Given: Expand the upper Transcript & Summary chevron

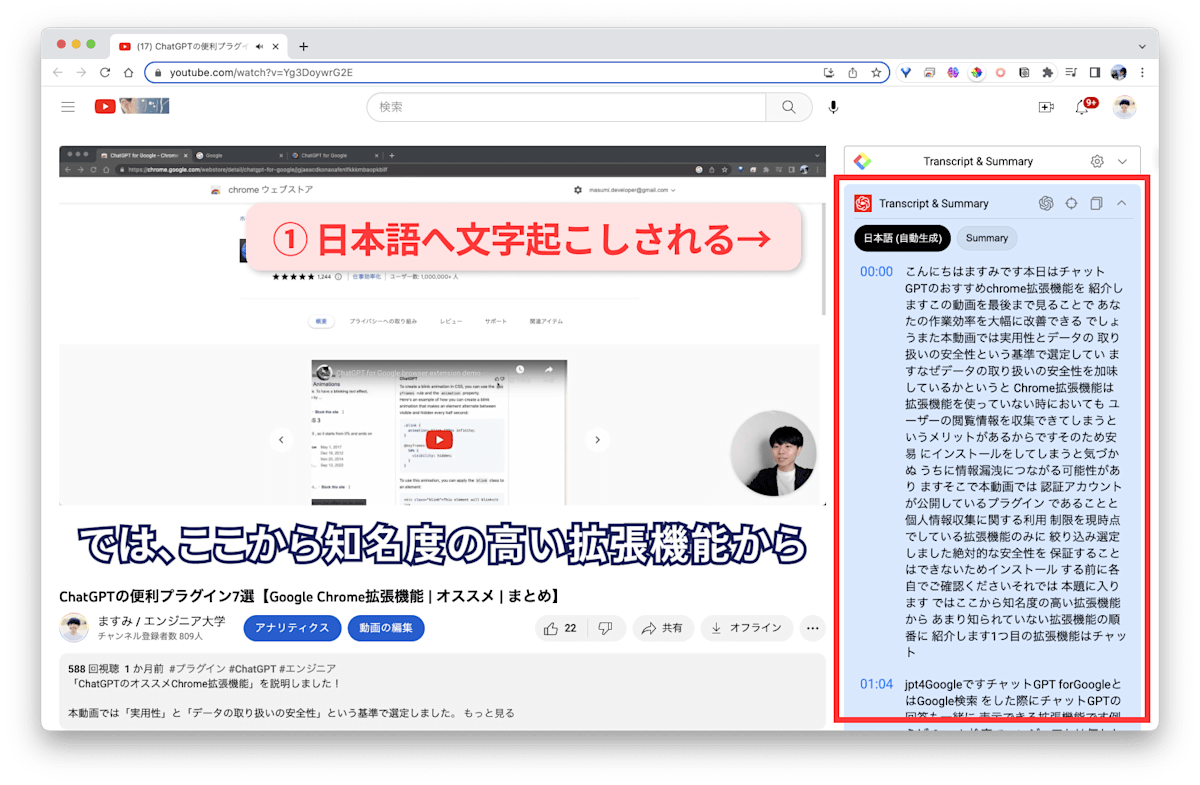Looking at the screenshot, I should coord(1122,161).
